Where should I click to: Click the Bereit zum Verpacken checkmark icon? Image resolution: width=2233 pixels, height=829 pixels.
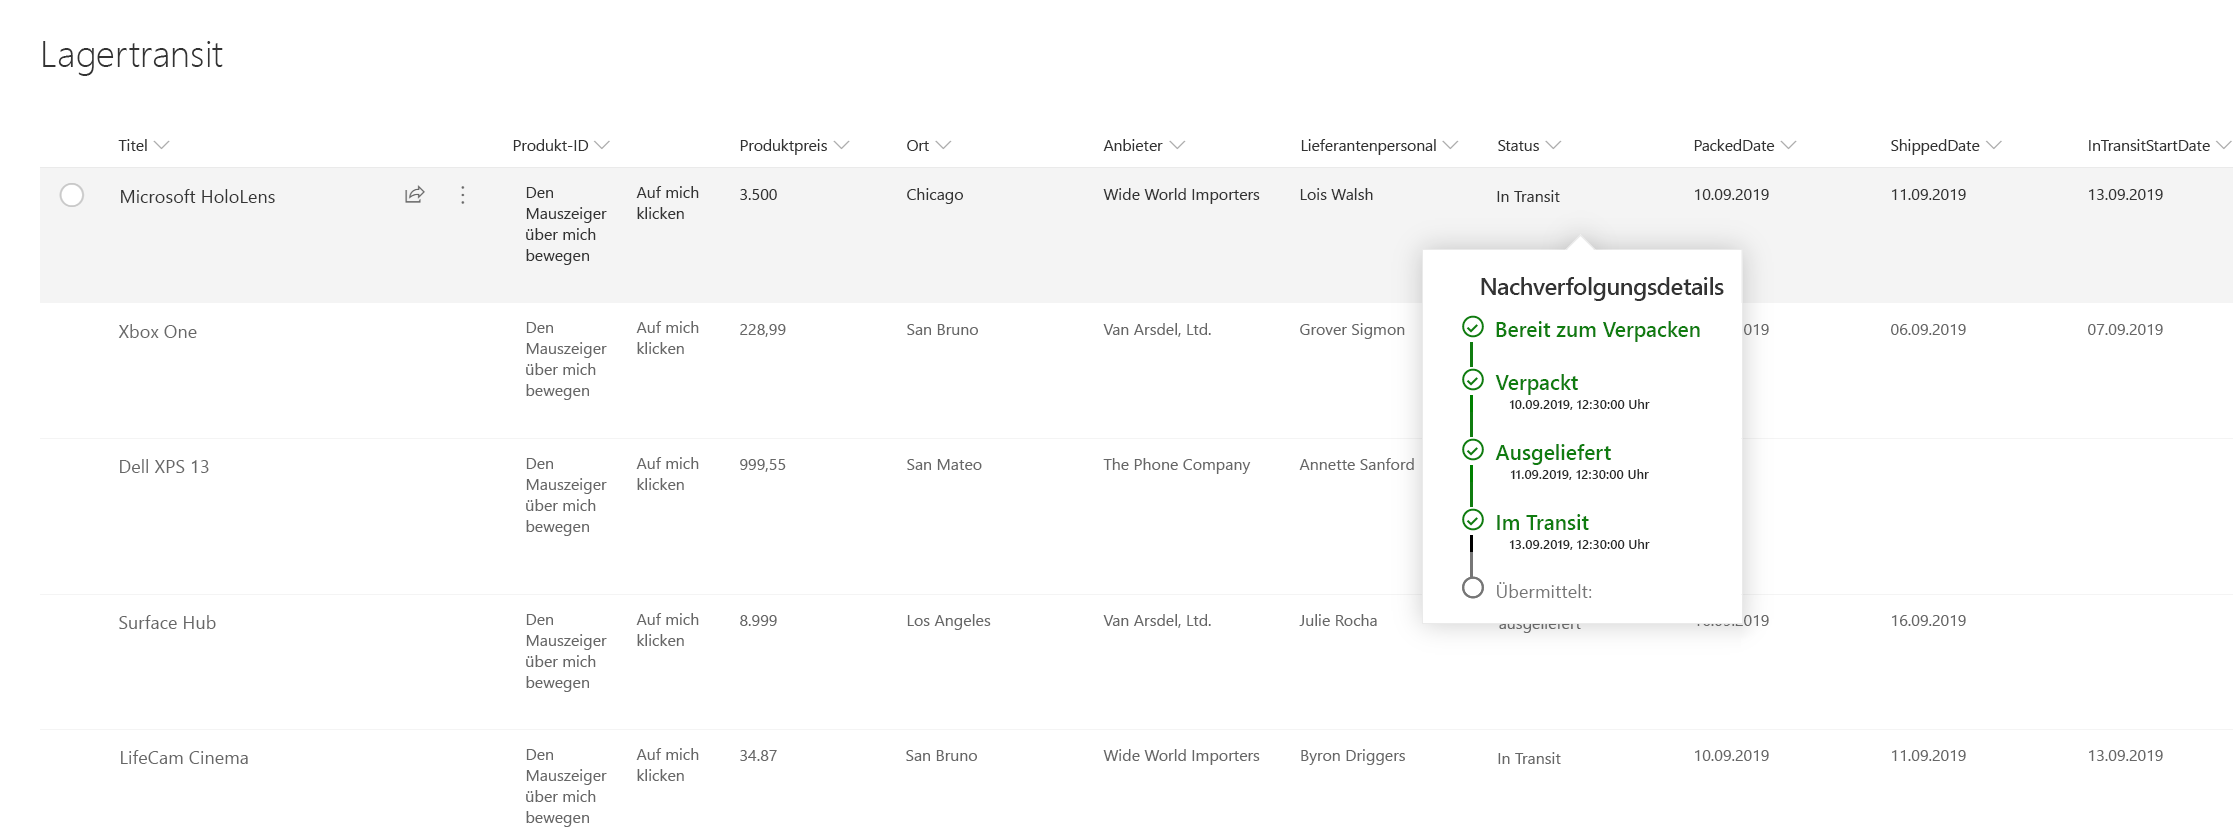1472,327
